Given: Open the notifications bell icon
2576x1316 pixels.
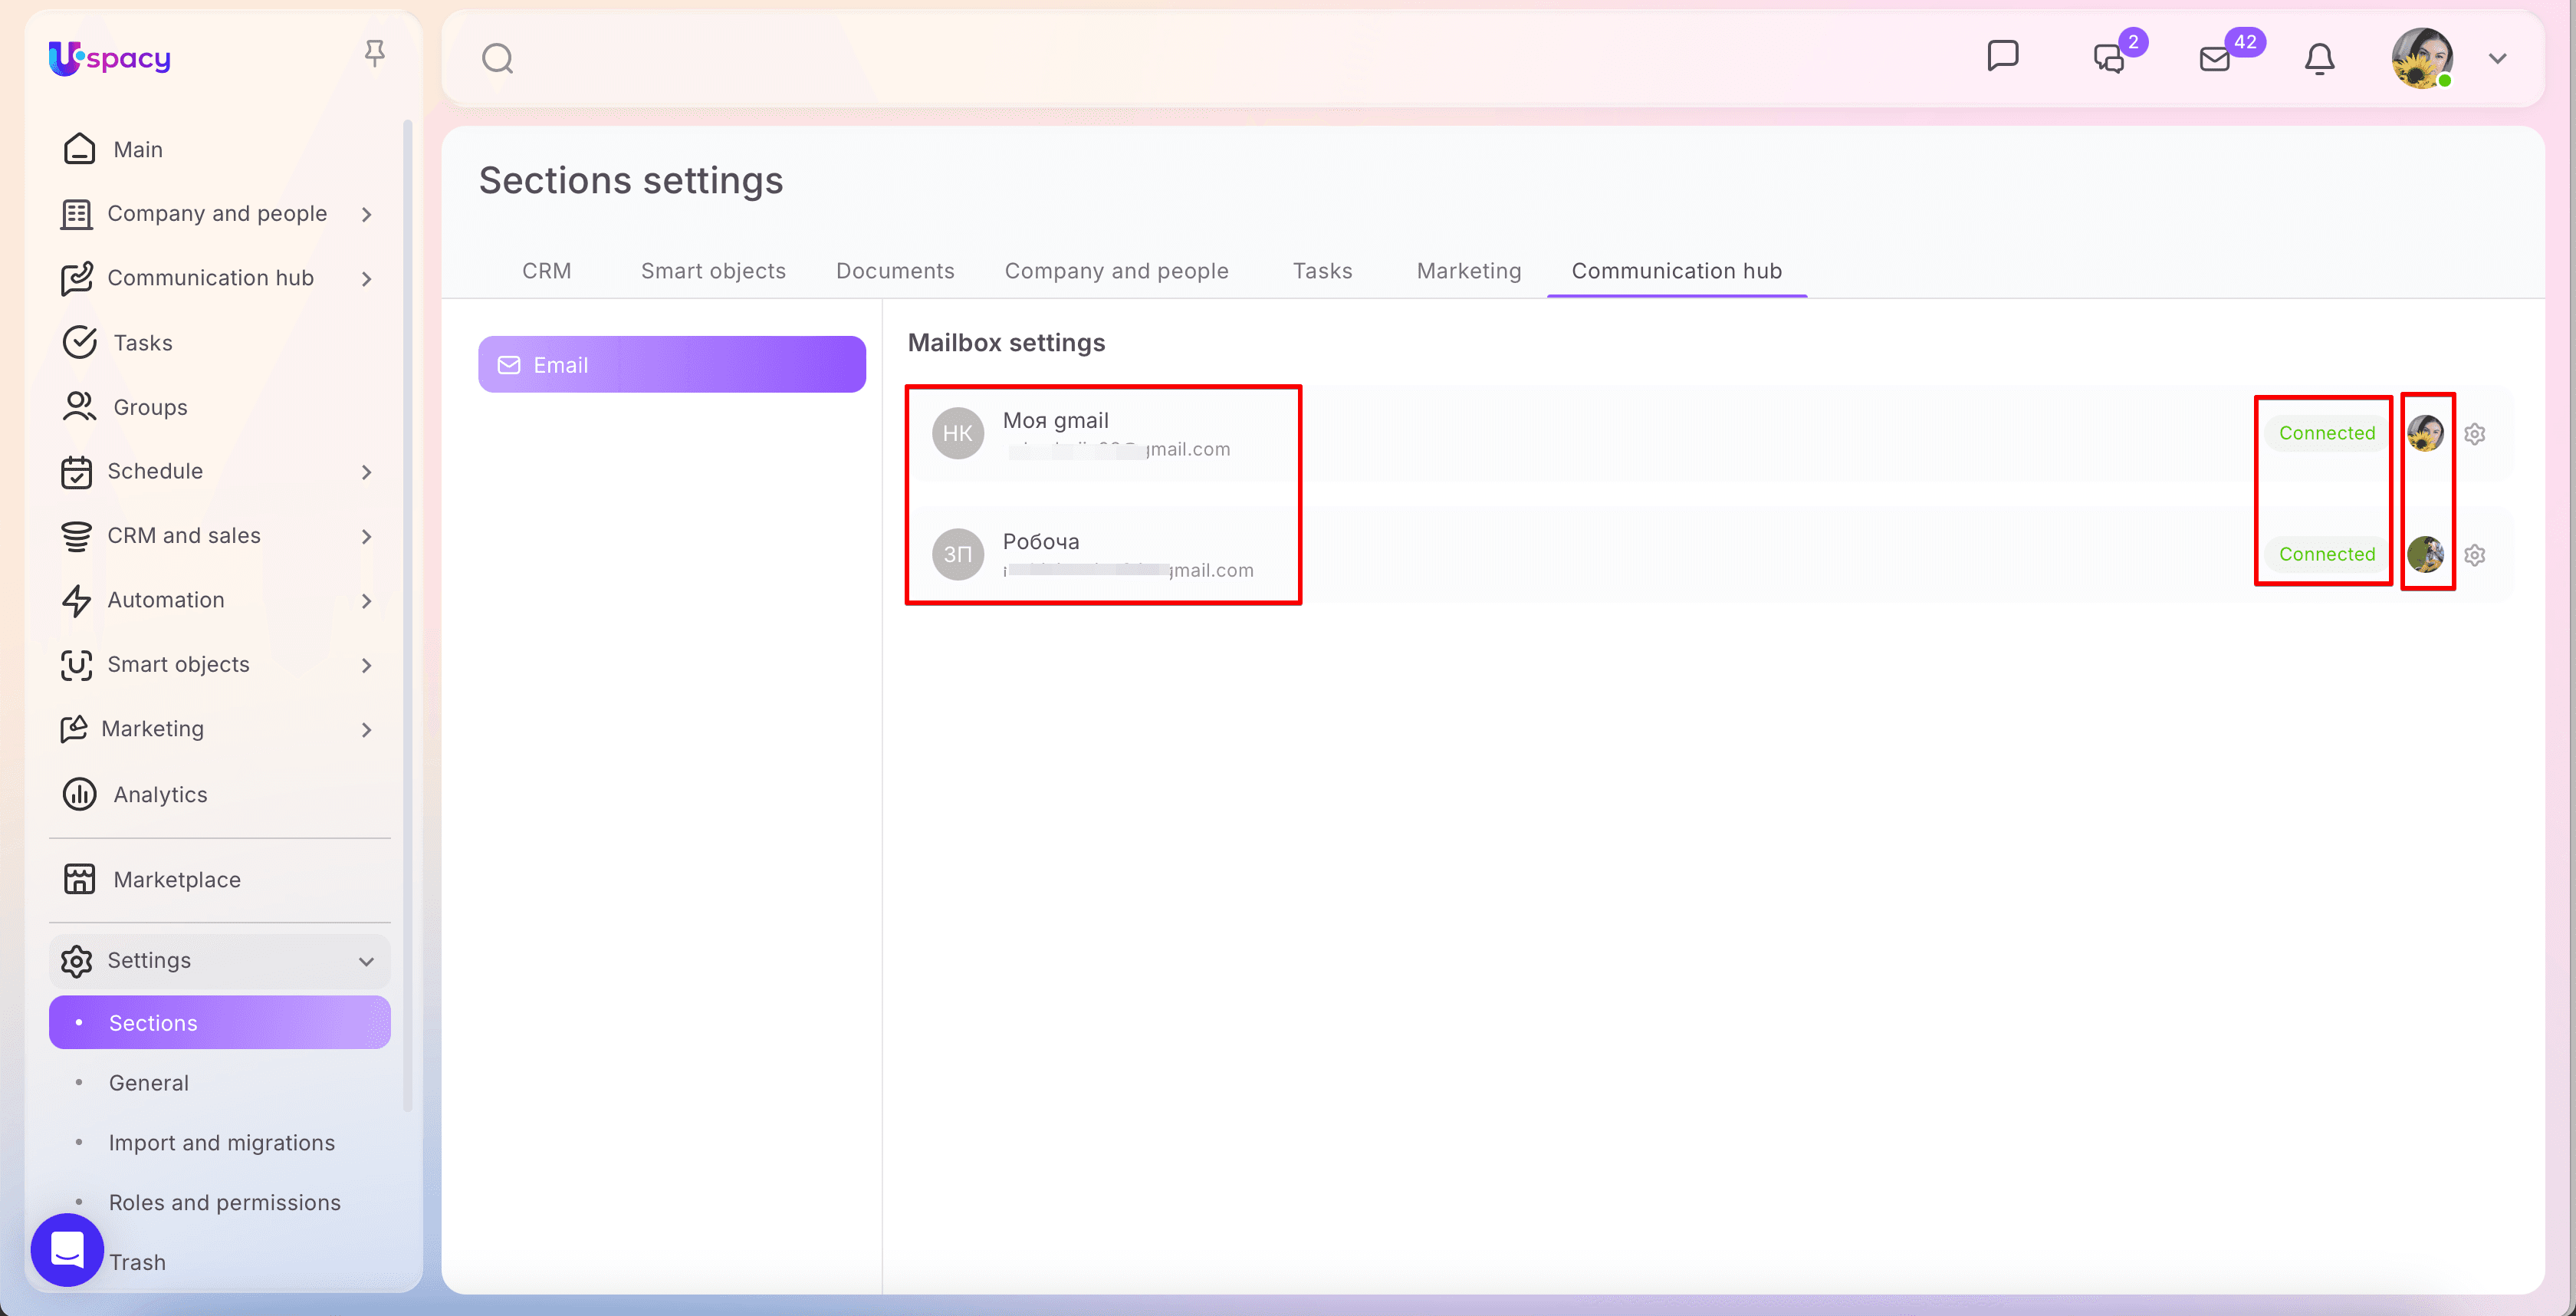Looking at the screenshot, I should (2319, 59).
